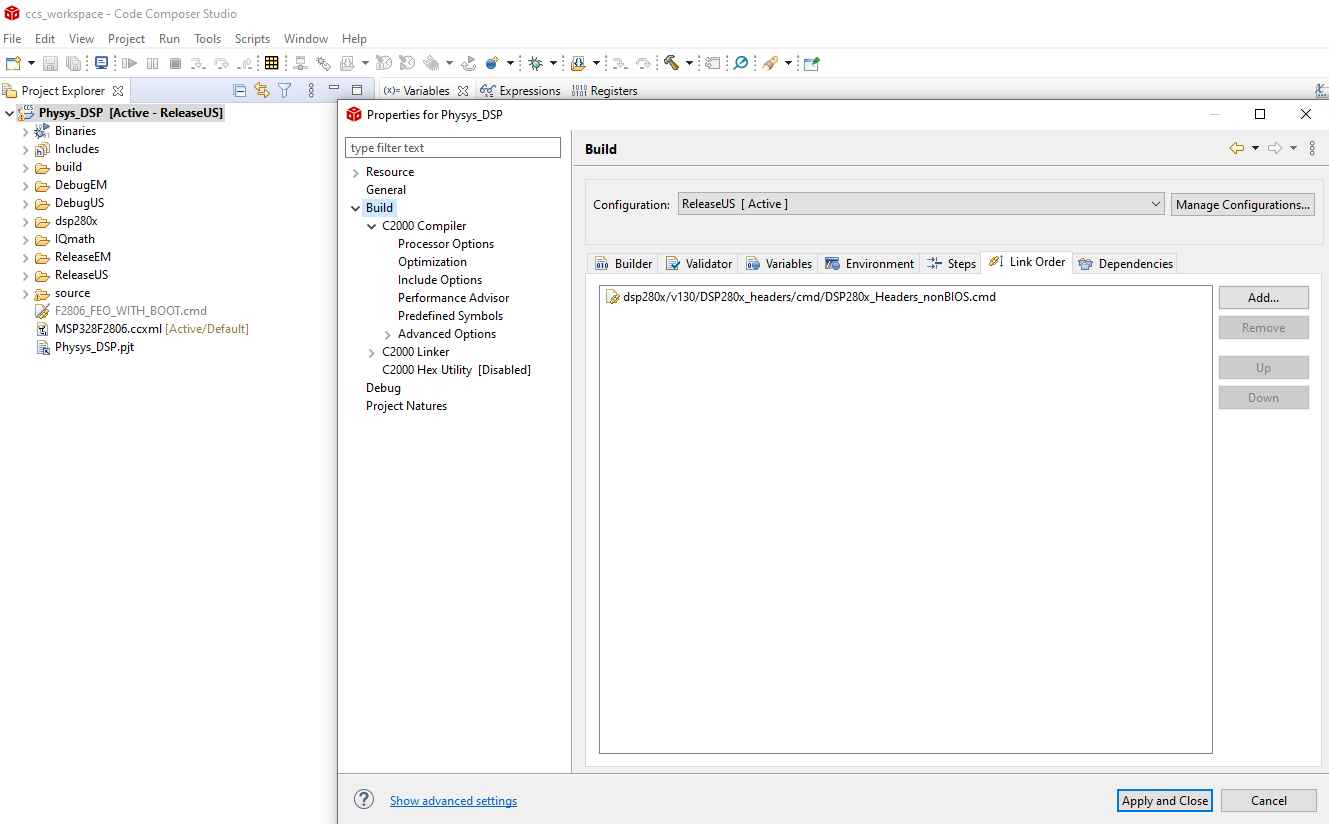Click the type filter text field
1329x824 pixels.
pyautogui.click(x=453, y=148)
